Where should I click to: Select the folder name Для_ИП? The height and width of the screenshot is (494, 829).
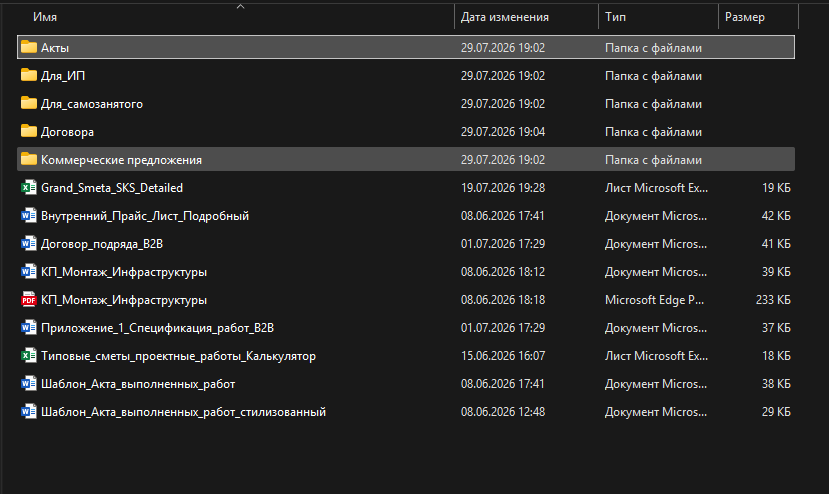(x=63, y=76)
